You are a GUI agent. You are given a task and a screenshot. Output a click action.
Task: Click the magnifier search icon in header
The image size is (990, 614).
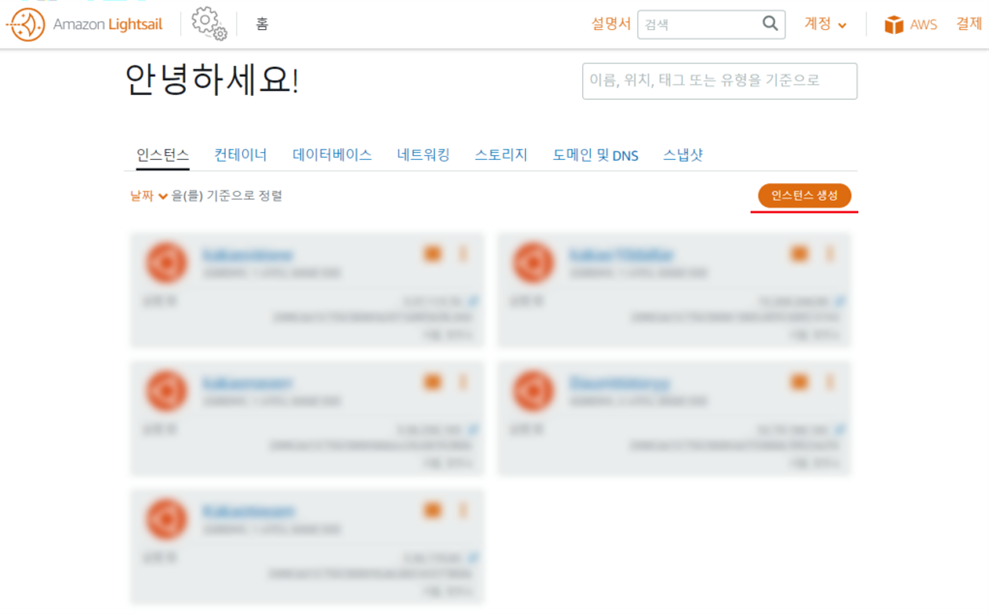tap(770, 24)
